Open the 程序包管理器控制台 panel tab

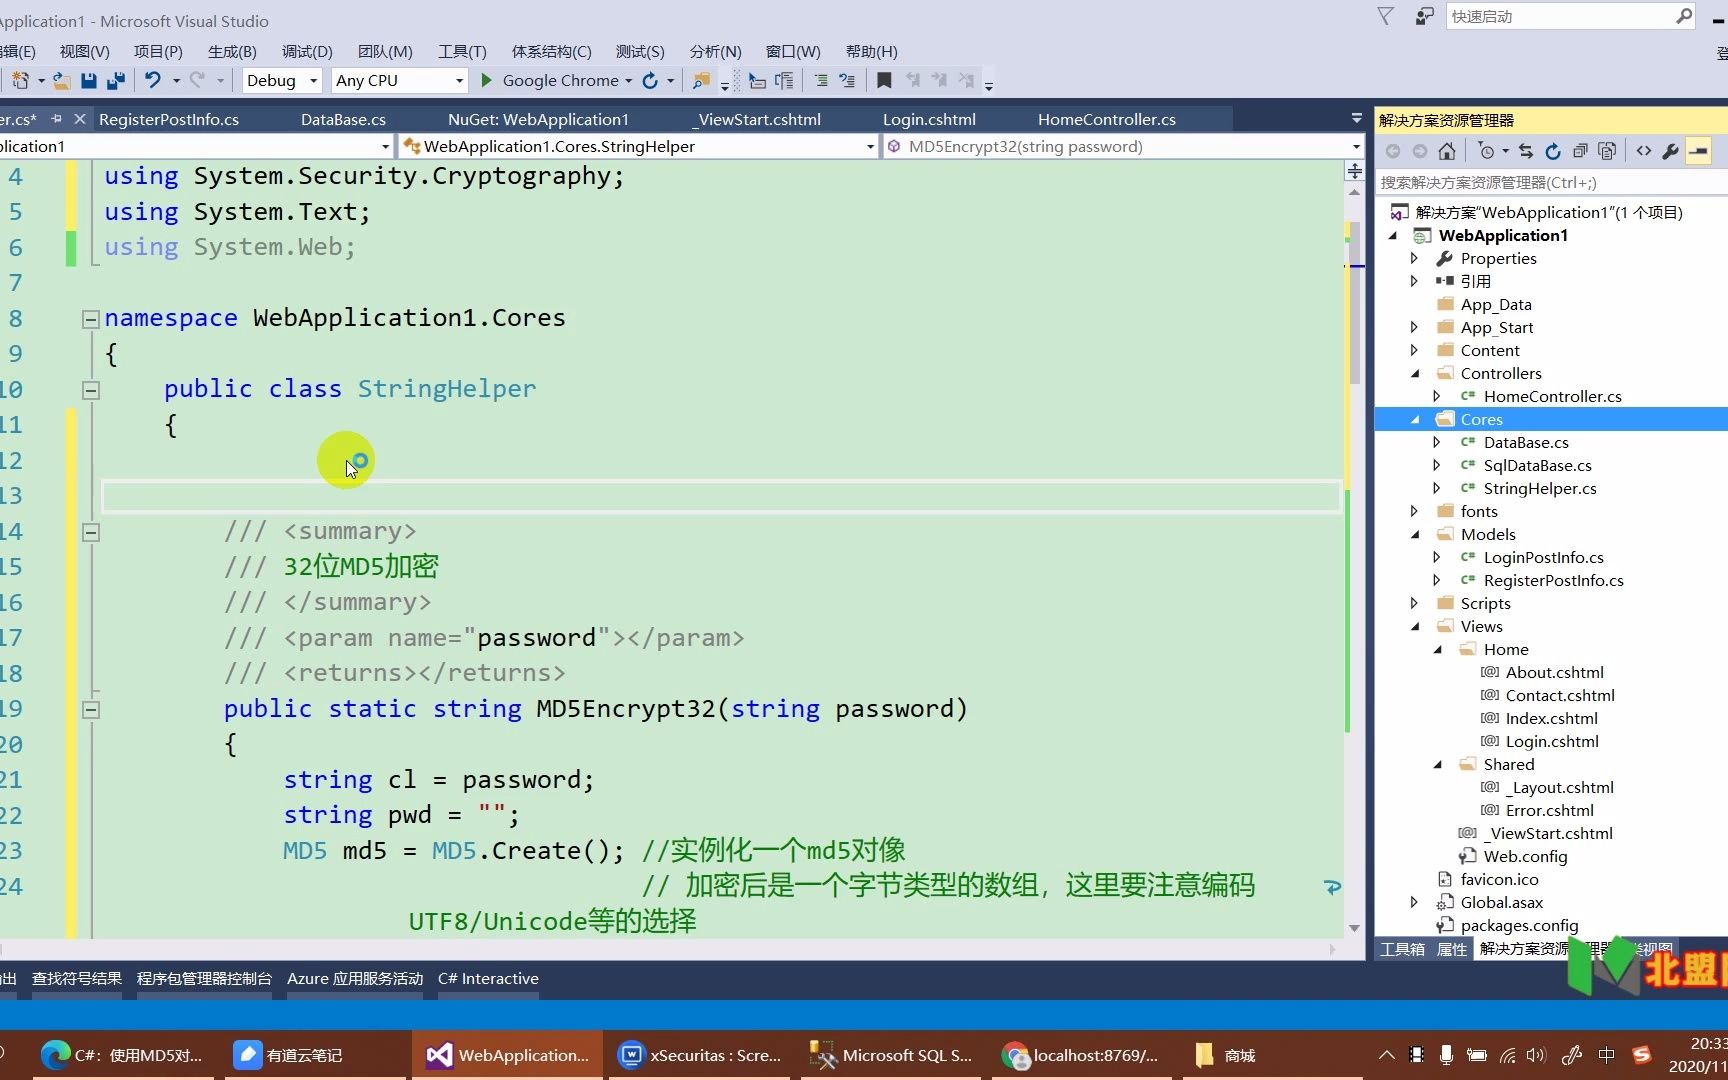pyautogui.click(x=204, y=978)
